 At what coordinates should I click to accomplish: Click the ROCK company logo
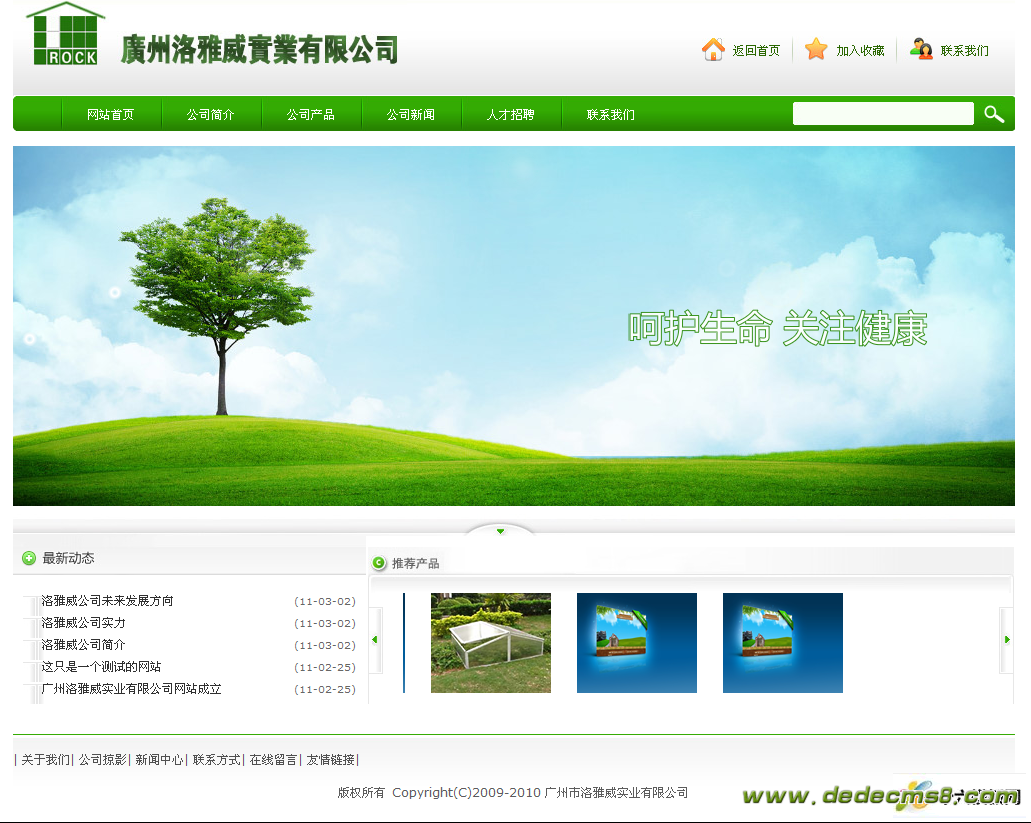pos(65,34)
